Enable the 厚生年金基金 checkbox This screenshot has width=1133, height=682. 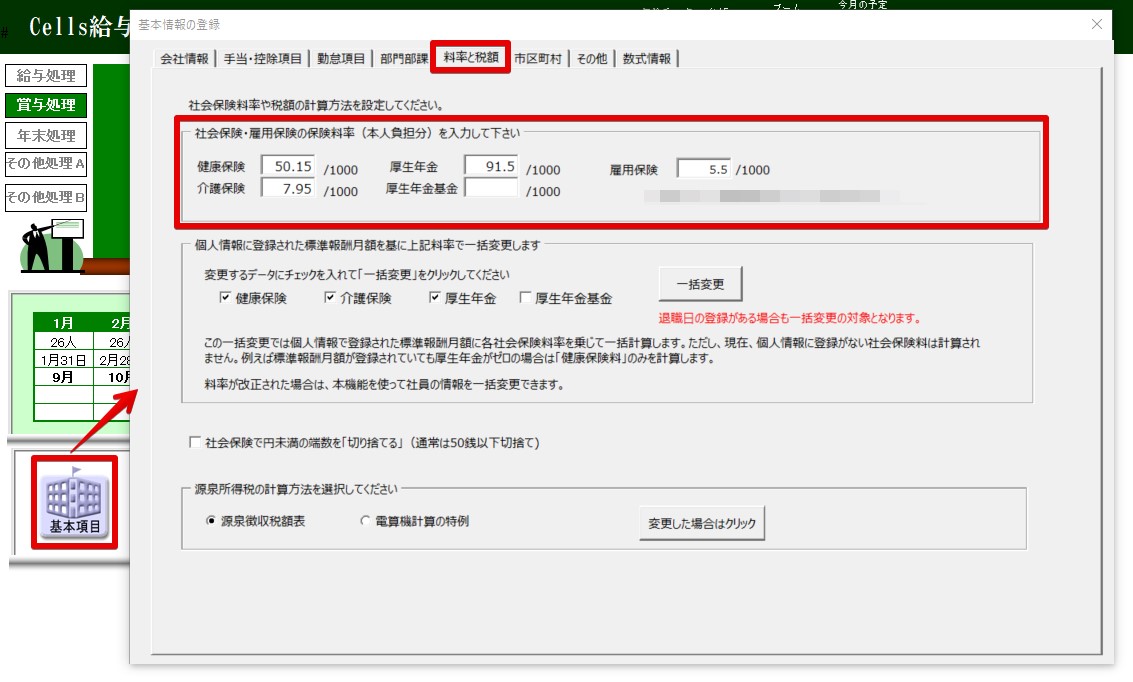tap(525, 298)
